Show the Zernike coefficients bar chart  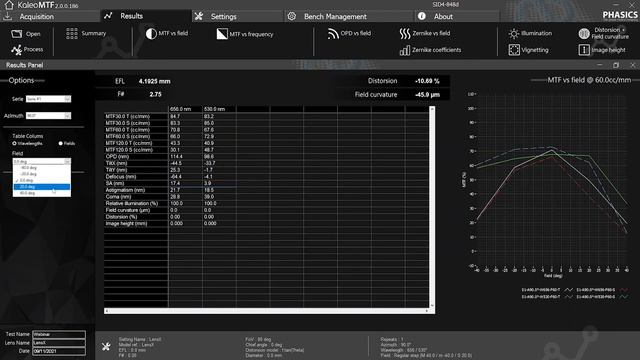click(431, 50)
